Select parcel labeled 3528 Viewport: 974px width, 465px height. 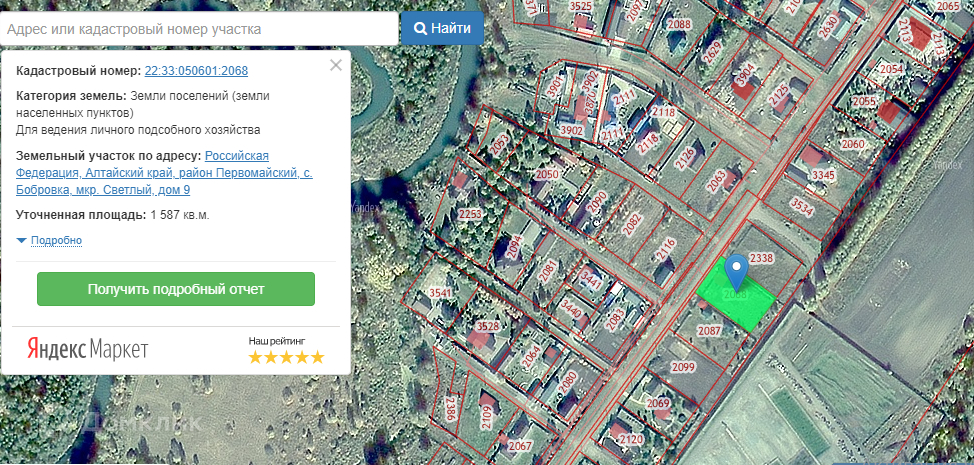click(487, 326)
